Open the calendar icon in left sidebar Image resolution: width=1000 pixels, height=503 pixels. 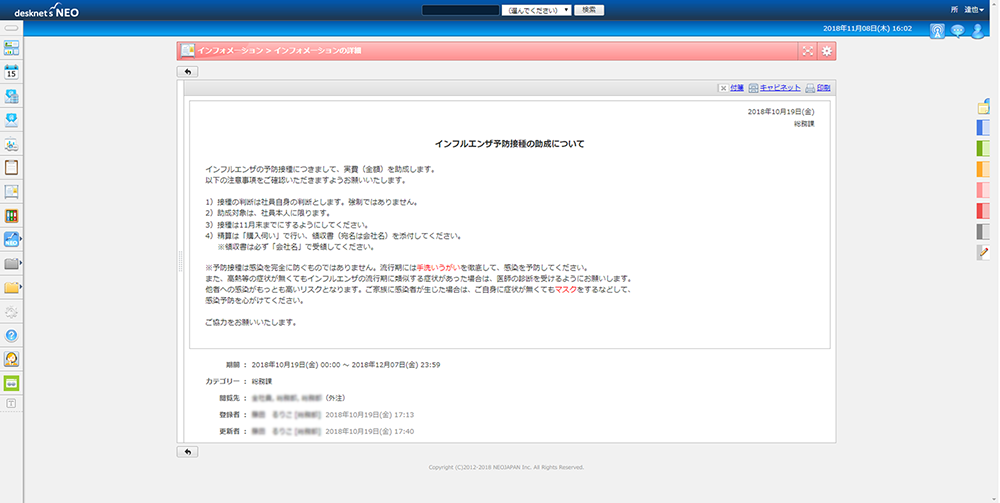coord(13,72)
